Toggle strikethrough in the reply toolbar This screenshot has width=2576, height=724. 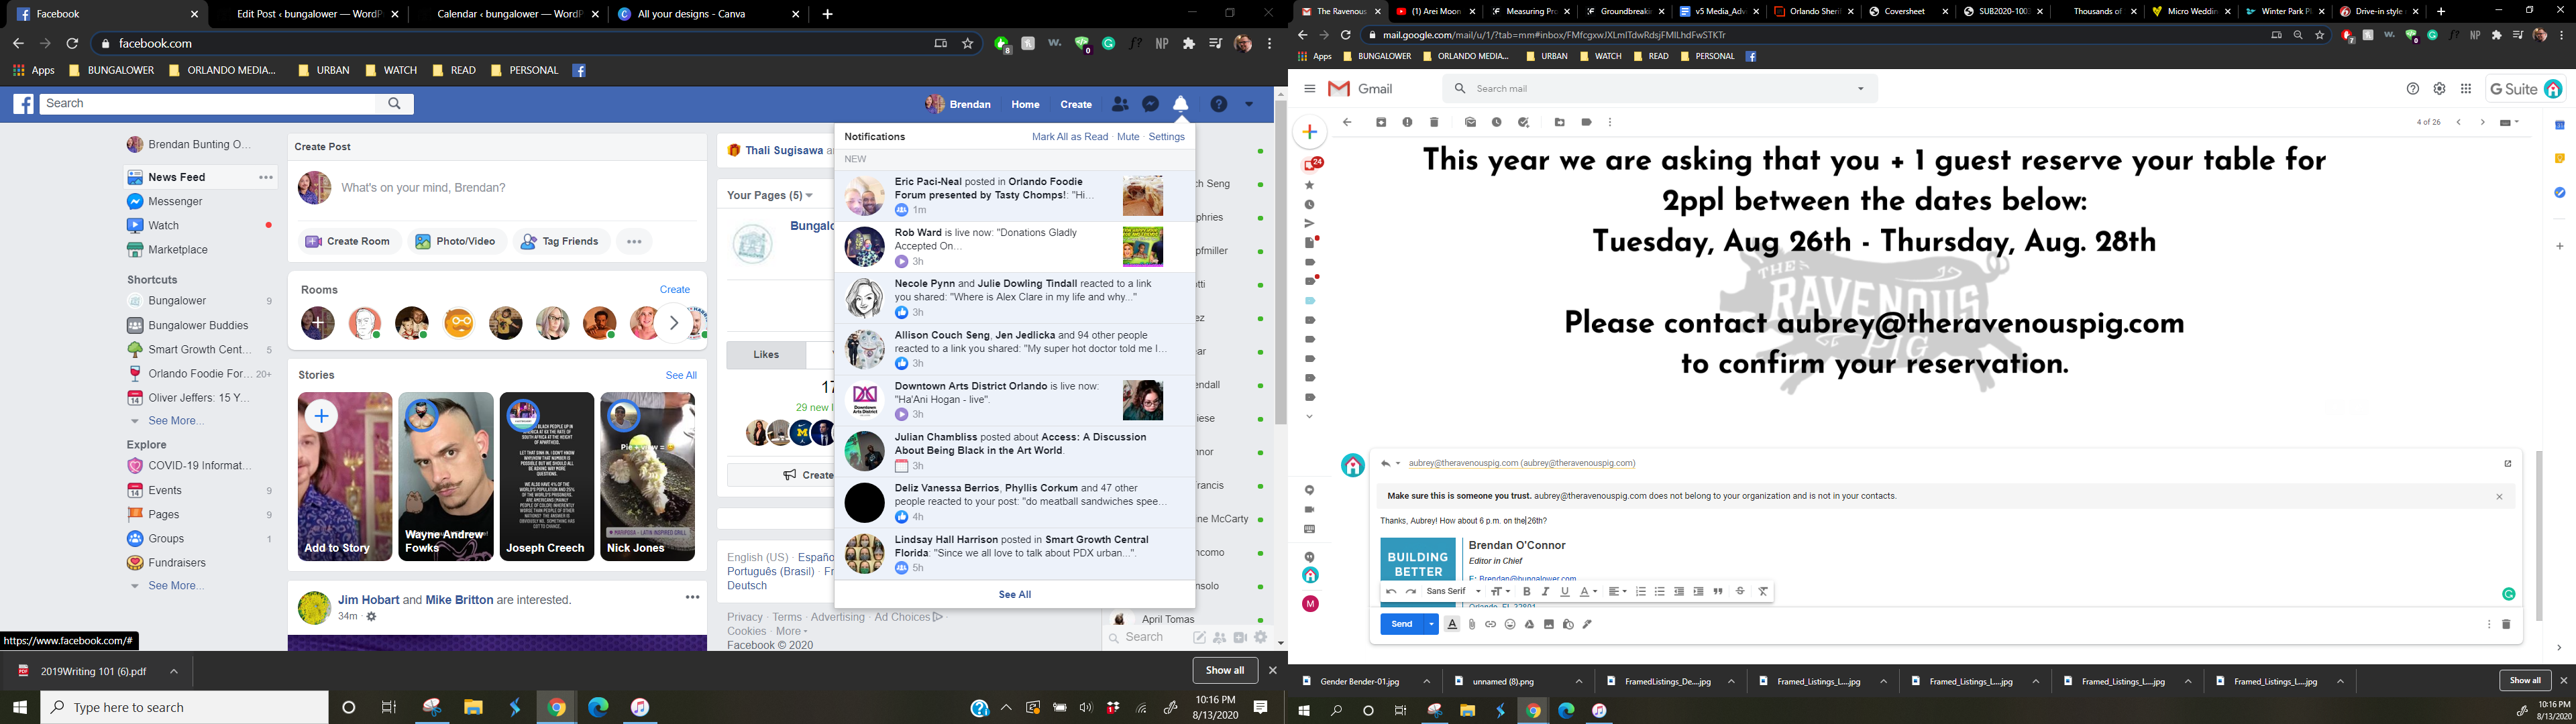pyautogui.click(x=1740, y=592)
